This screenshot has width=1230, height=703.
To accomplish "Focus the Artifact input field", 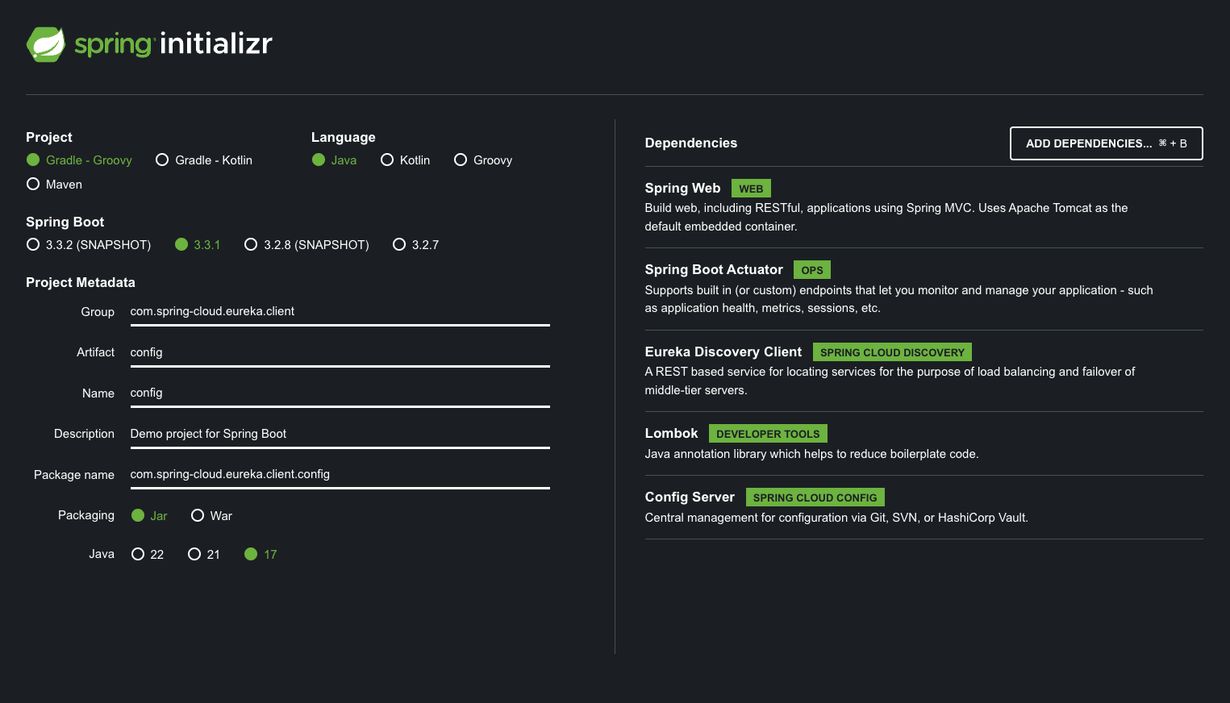I will click(340, 352).
